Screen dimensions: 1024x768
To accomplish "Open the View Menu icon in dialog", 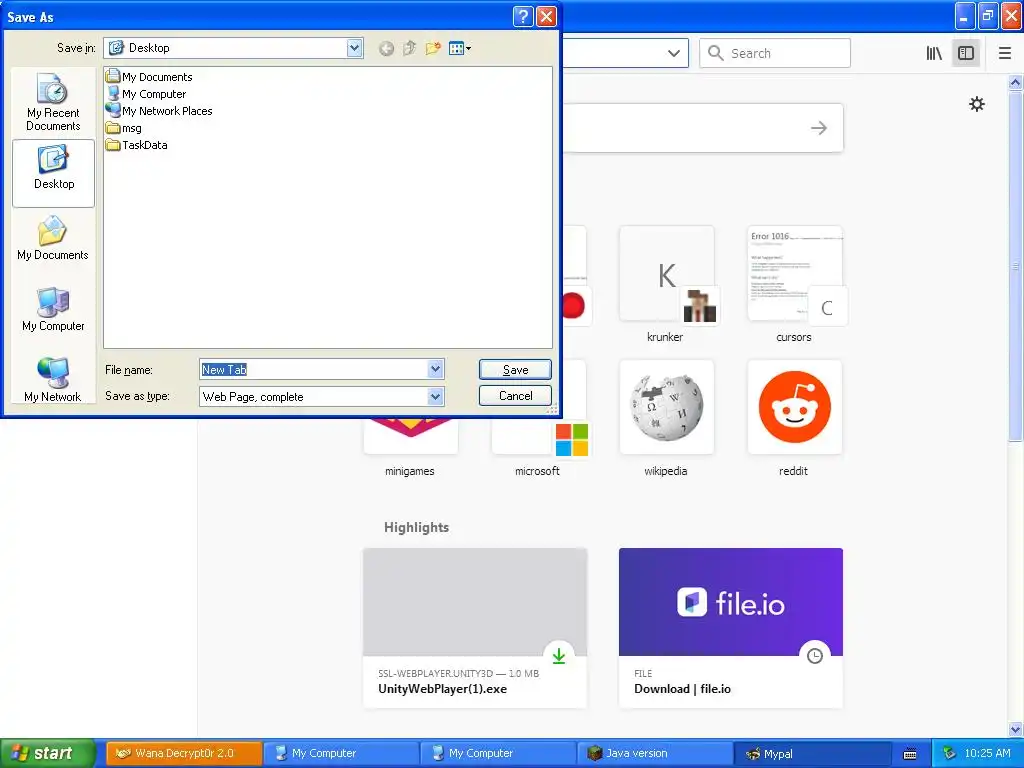I will point(460,48).
